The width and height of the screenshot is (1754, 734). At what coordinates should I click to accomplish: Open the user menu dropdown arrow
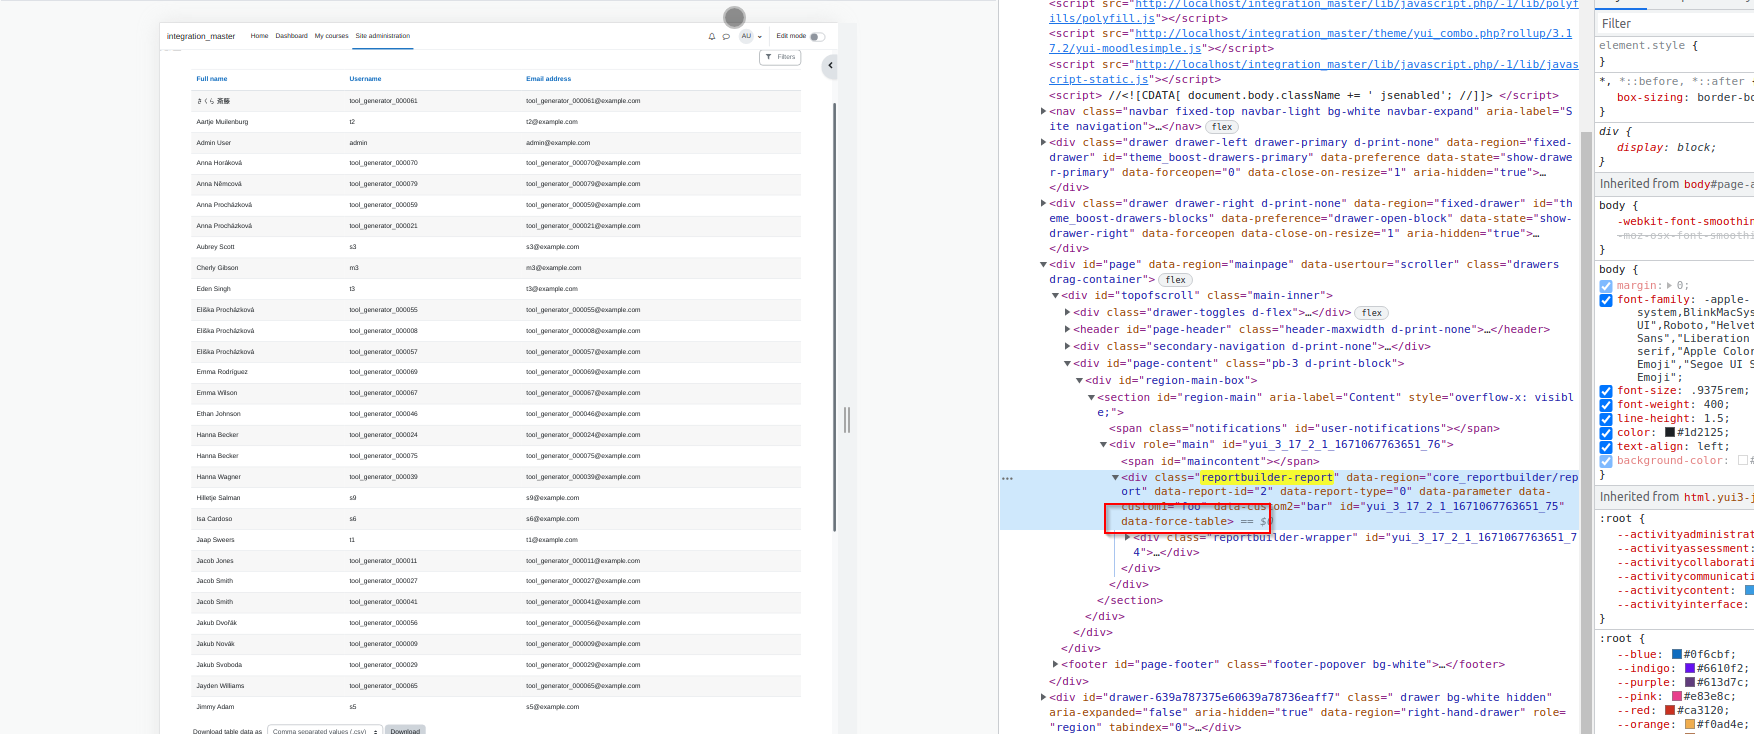[x=760, y=37]
